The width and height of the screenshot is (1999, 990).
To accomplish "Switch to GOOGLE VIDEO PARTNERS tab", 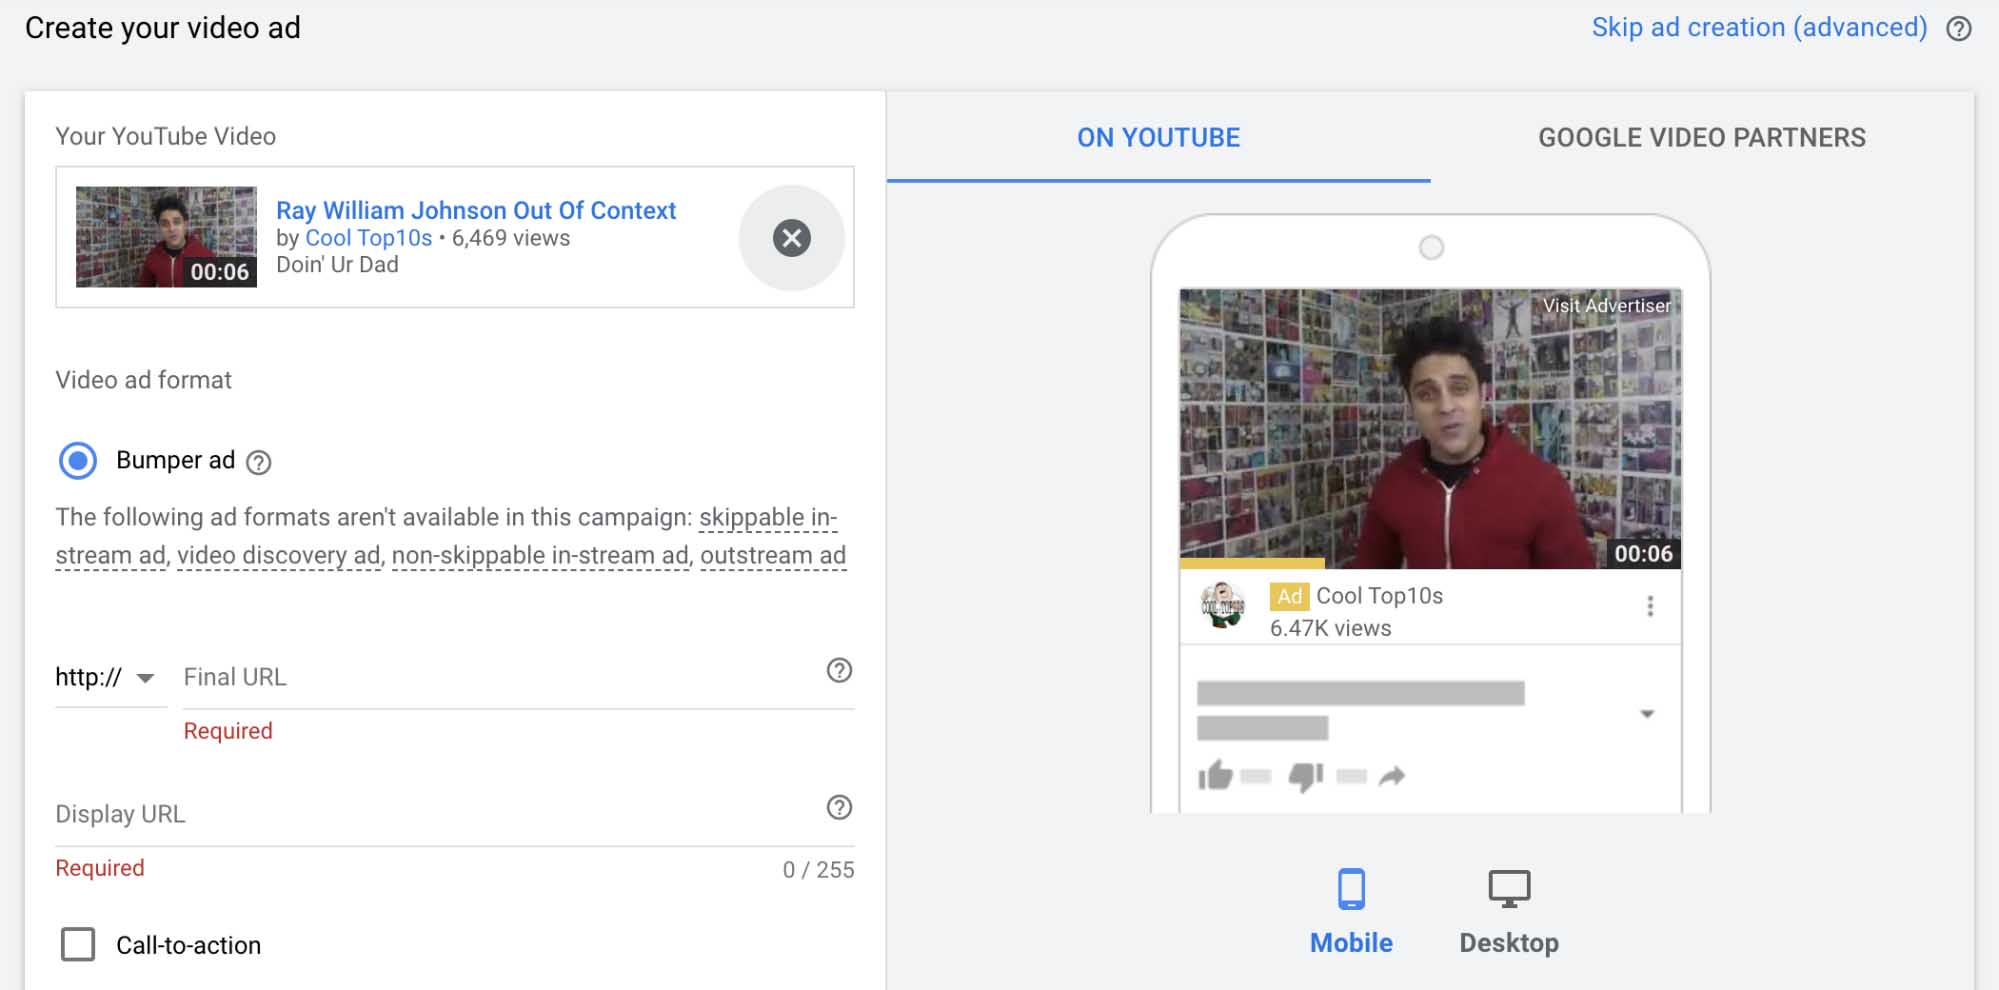I will tap(1702, 138).
